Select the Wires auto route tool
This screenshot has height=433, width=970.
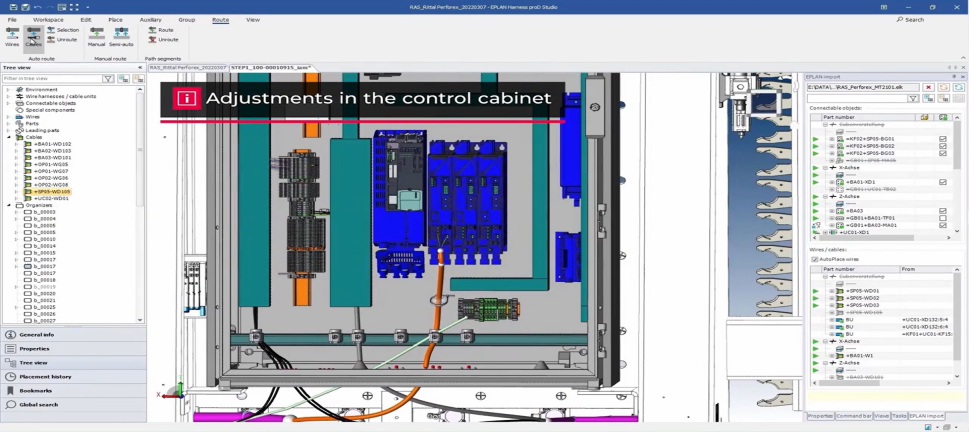(12, 37)
